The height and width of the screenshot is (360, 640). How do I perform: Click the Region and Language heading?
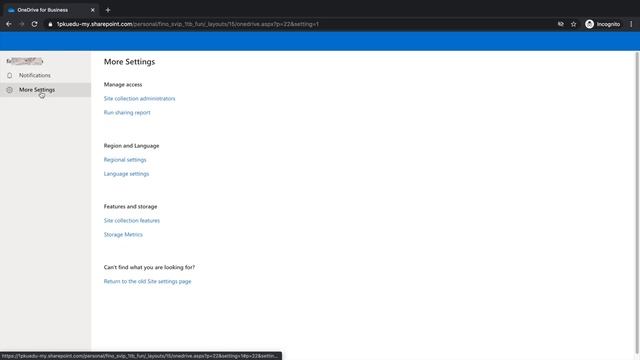pyautogui.click(x=131, y=146)
